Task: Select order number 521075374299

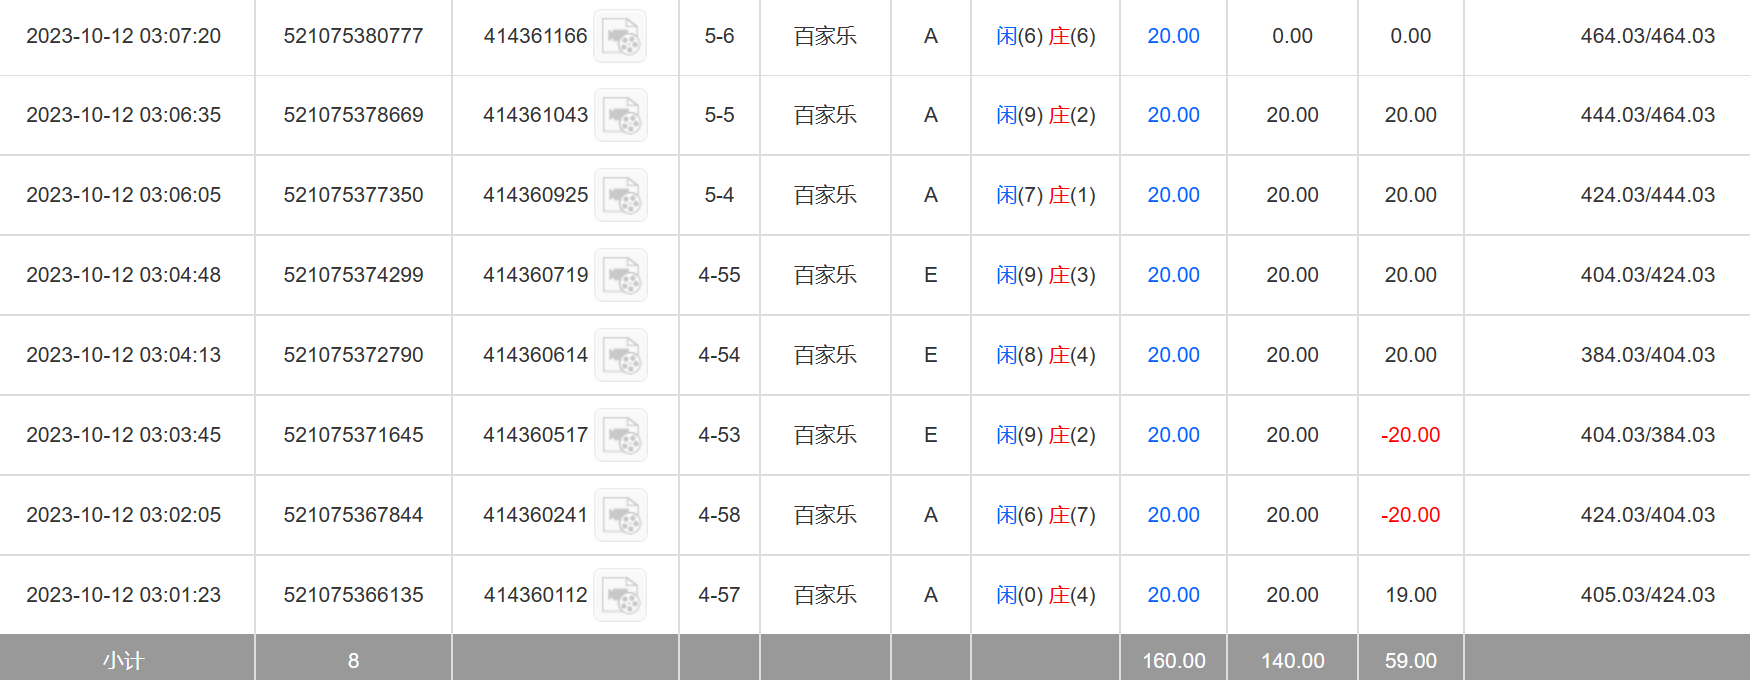Action: (x=353, y=275)
